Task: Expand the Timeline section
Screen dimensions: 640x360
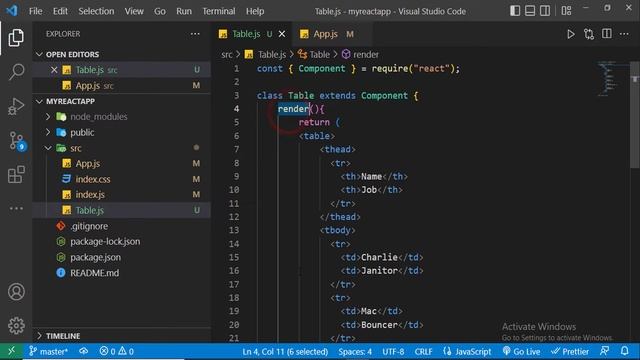Action: click(x=39, y=336)
